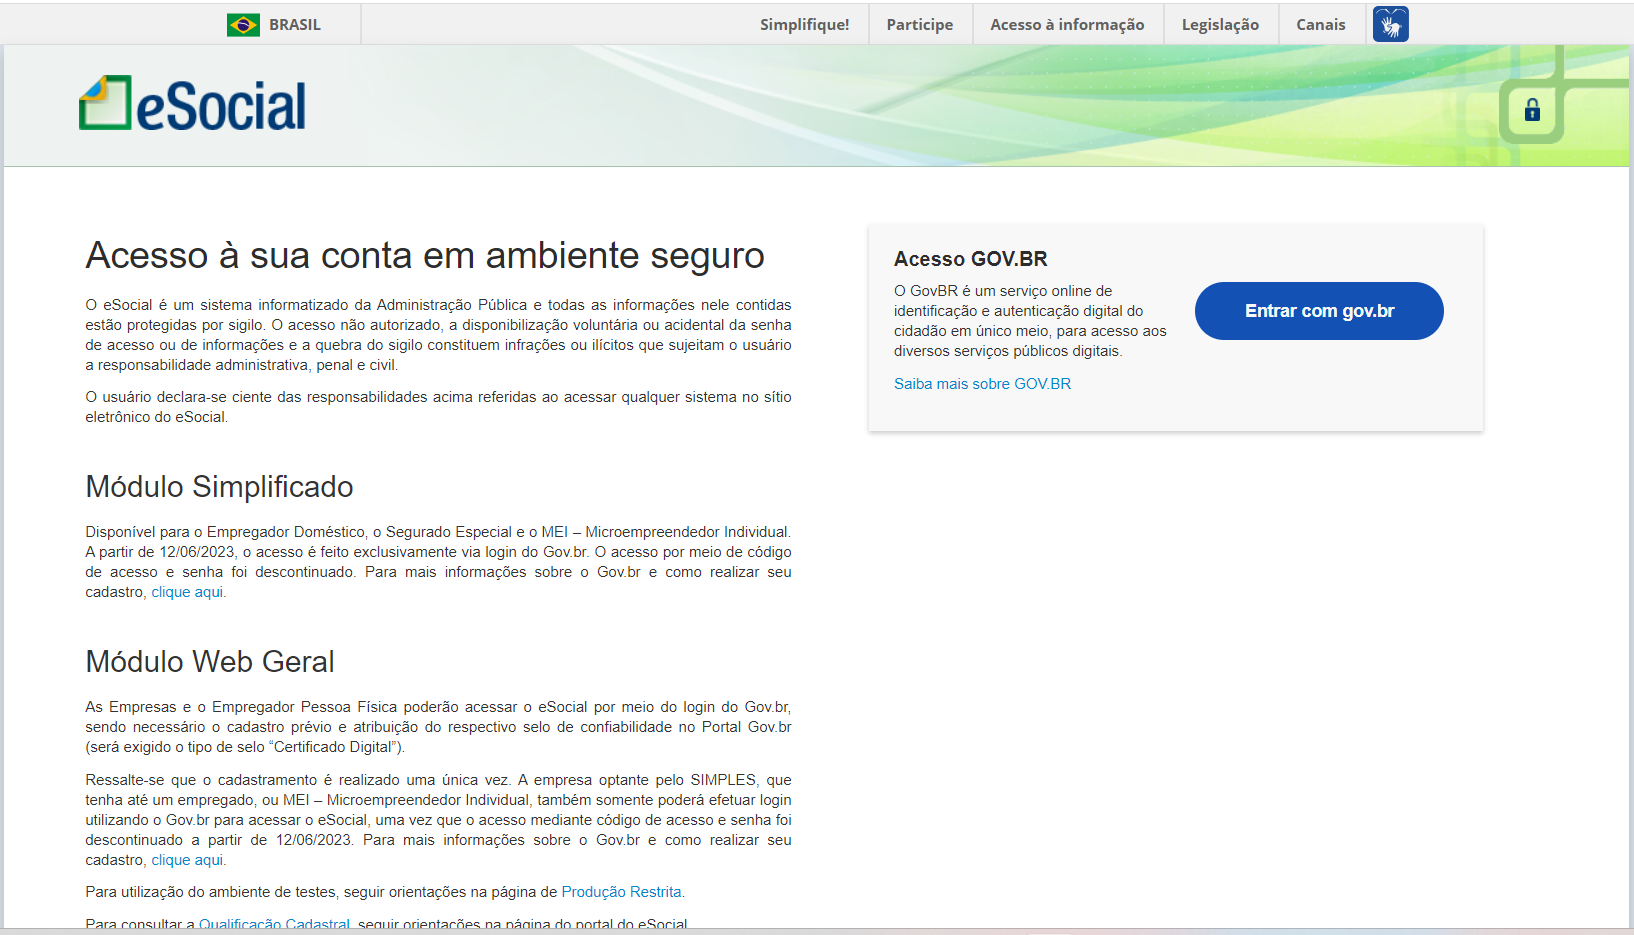Open the Qualificação Cadastral link
Viewport: 1634px width, 935px height.
(x=274, y=924)
